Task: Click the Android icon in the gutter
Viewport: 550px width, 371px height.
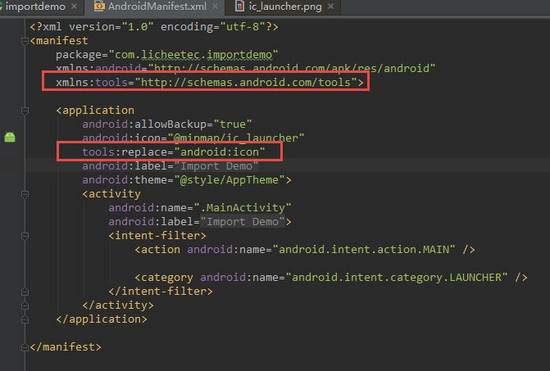Action: 10,137
